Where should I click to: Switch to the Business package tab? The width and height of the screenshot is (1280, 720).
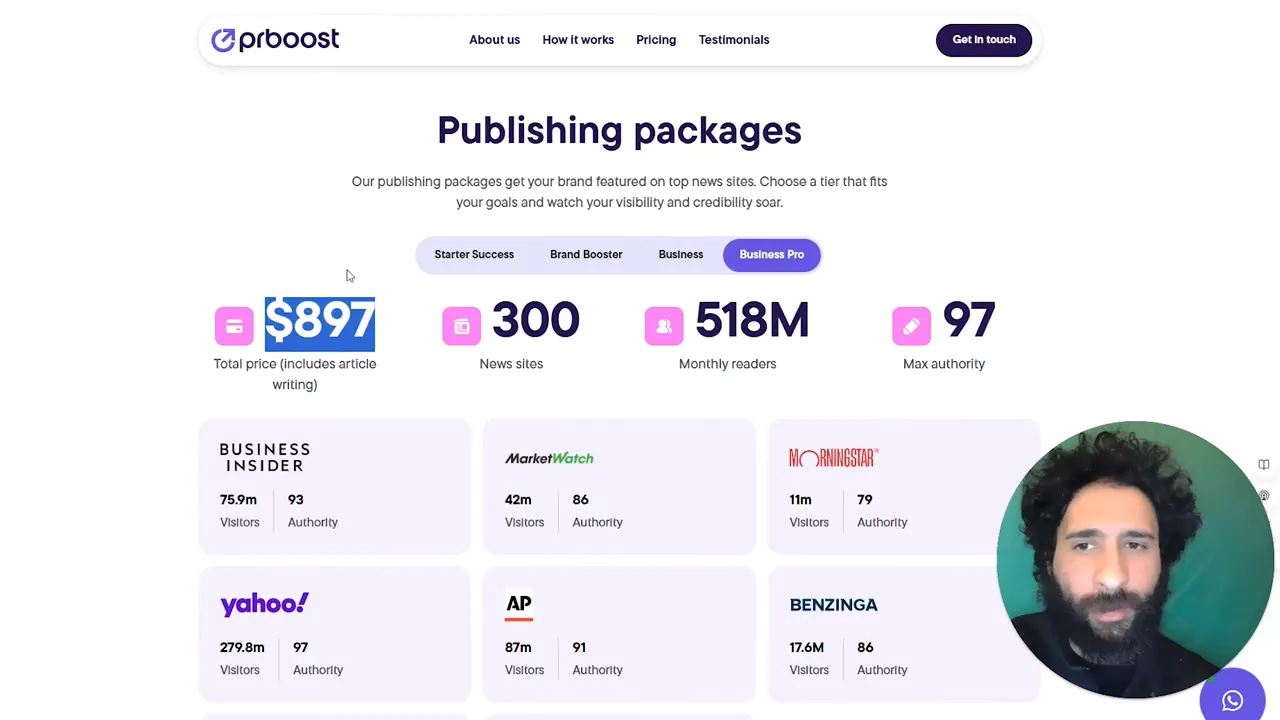(x=681, y=254)
